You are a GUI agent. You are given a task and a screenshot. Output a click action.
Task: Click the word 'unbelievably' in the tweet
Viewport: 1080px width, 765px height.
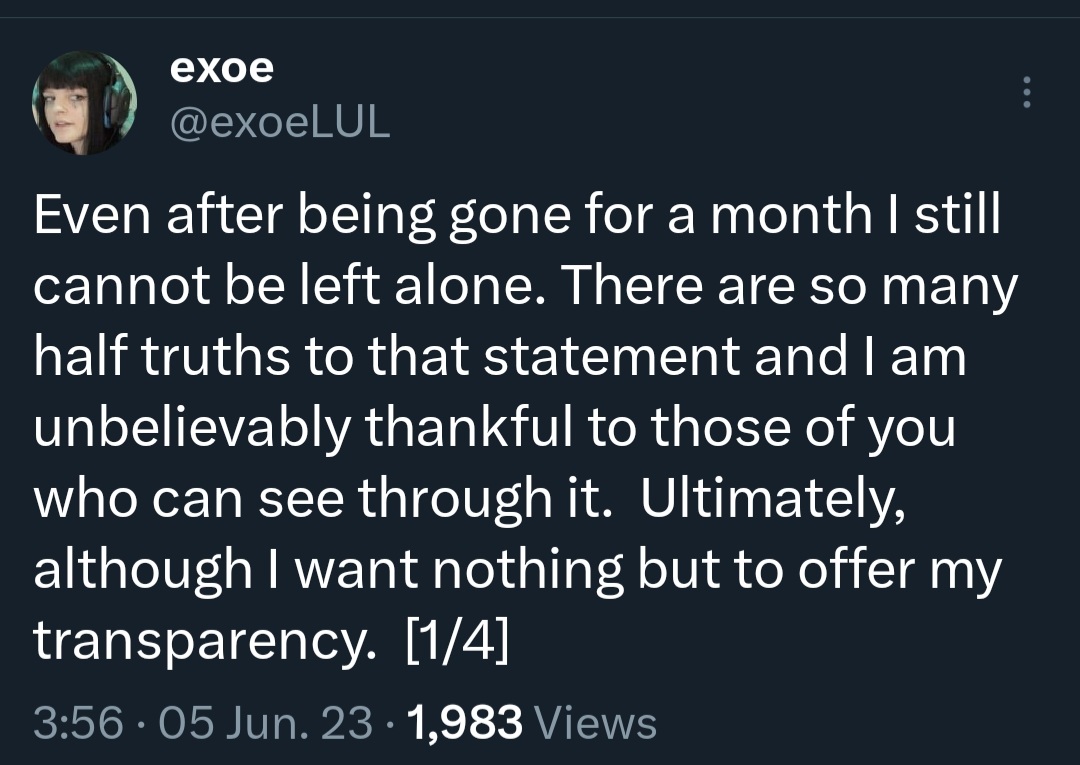pos(192,428)
